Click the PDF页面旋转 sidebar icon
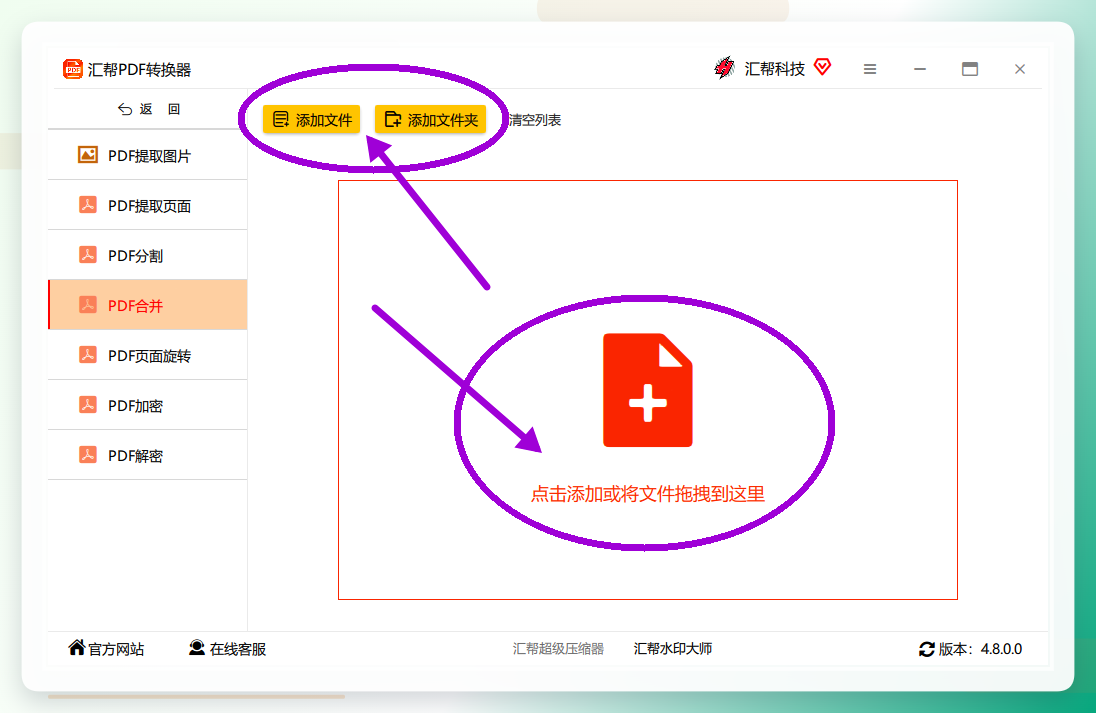This screenshot has width=1096, height=713. coord(87,355)
